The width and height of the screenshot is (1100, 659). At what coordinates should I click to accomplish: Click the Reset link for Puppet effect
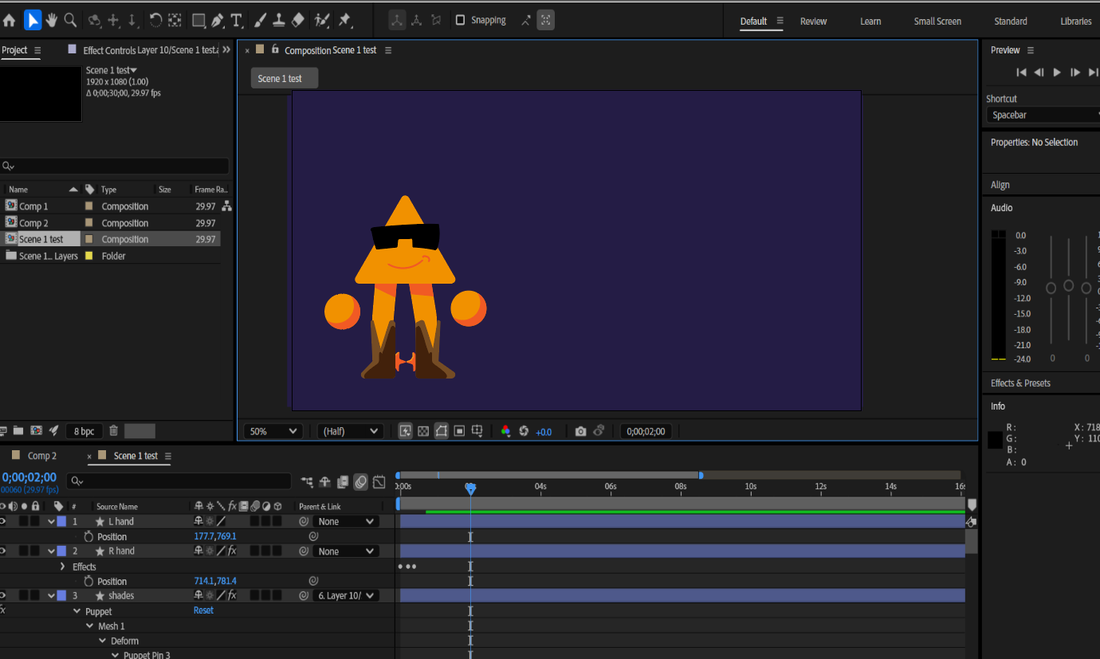click(x=203, y=611)
